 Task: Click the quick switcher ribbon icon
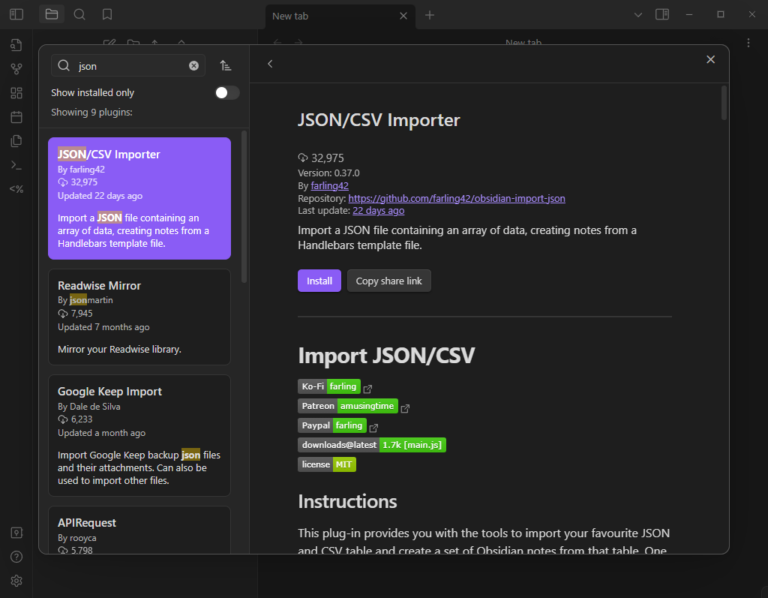coord(16,45)
